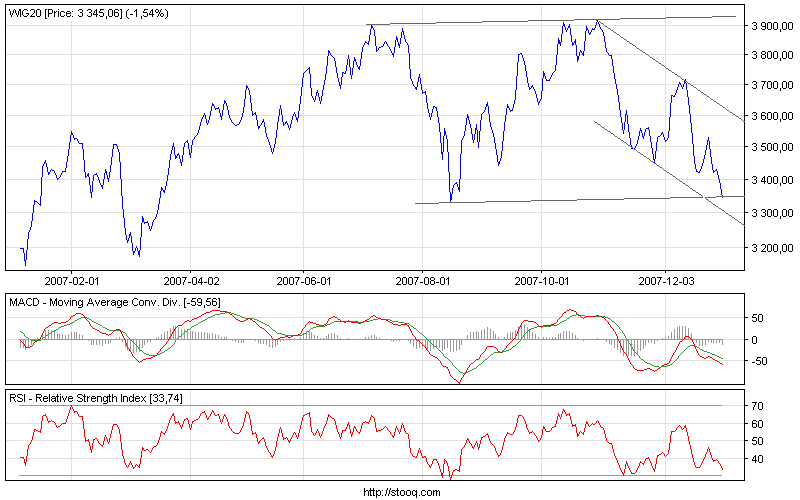Click the RSI panel title

tap(96, 398)
